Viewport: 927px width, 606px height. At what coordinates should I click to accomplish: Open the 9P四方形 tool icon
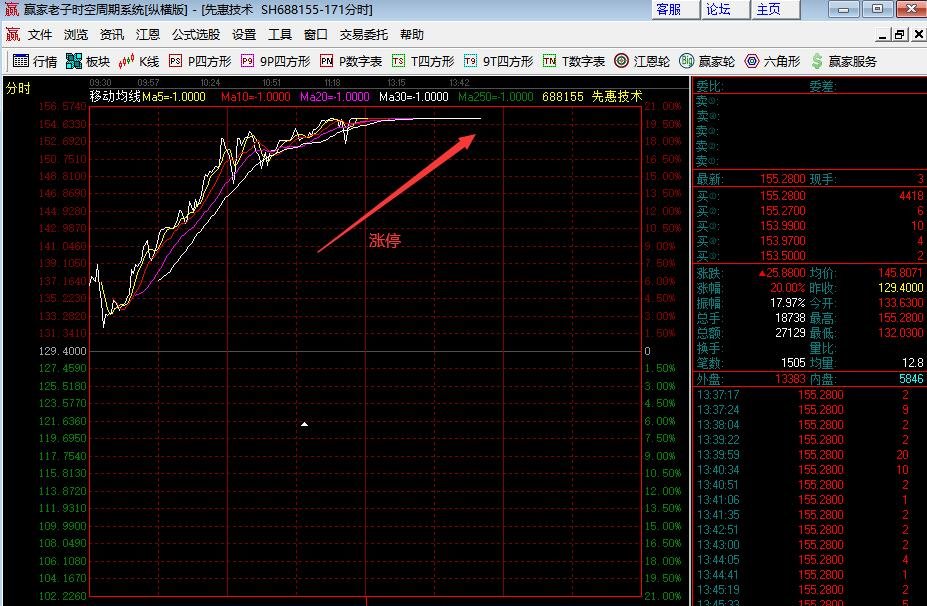[247, 61]
